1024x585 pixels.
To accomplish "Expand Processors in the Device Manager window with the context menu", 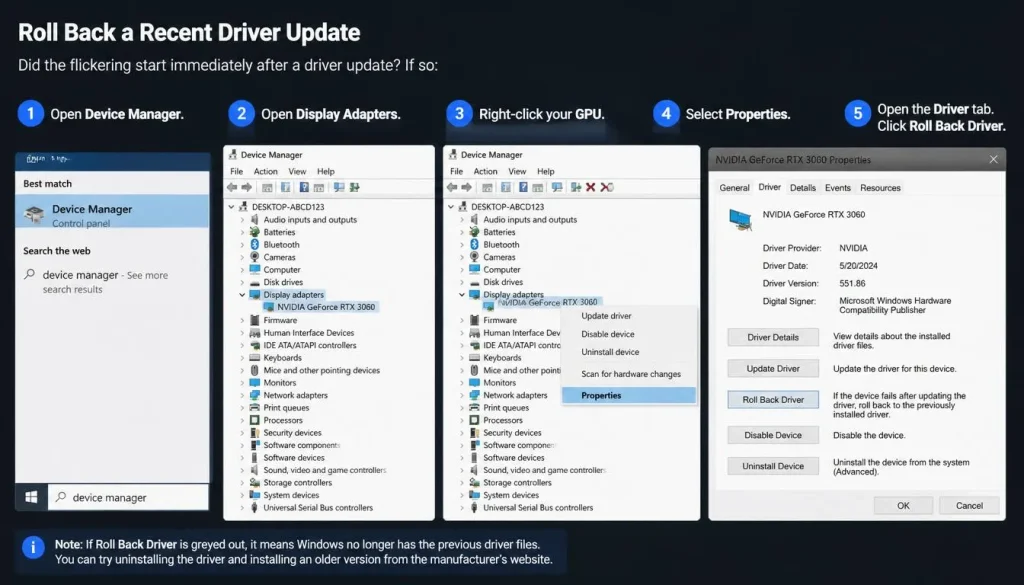I will [x=462, y=420].
